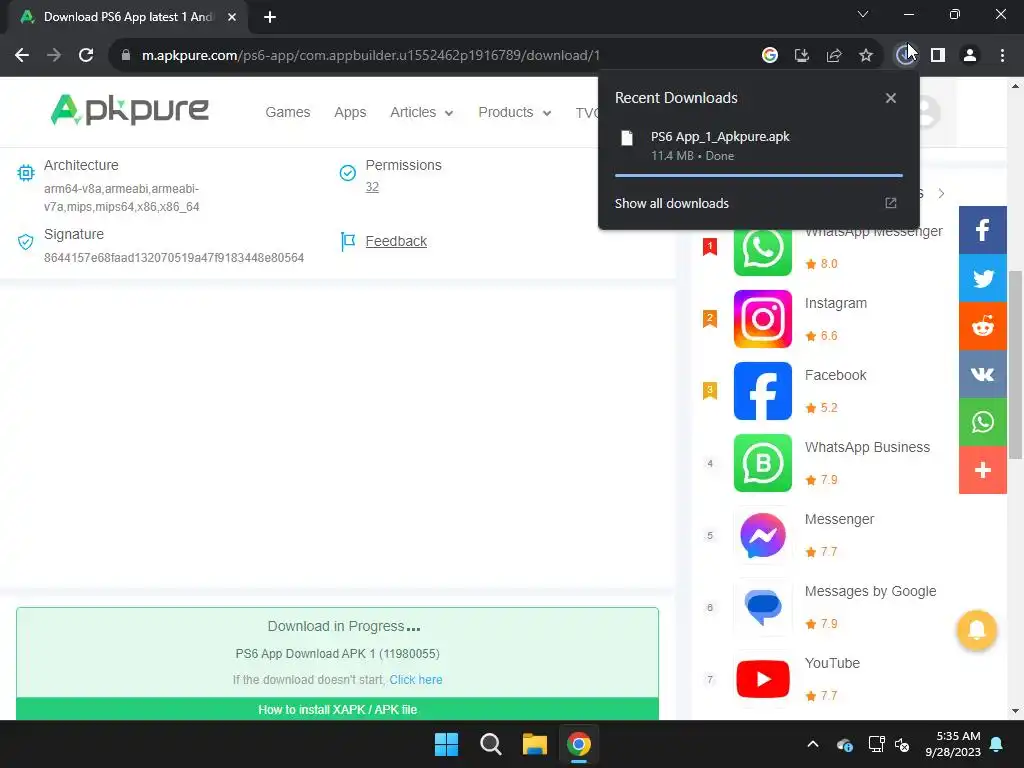The image size is (1024, 768).
Task: Click the external-link icon beside Show all downloads
Action: point(891,203)
